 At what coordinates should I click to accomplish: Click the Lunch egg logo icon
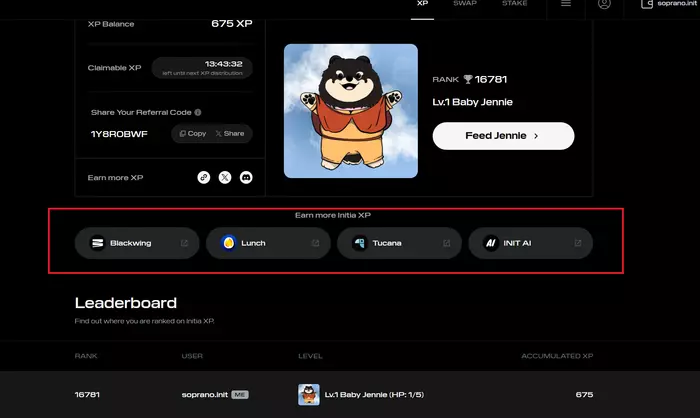pyautogui.click(x=229, y=243)
